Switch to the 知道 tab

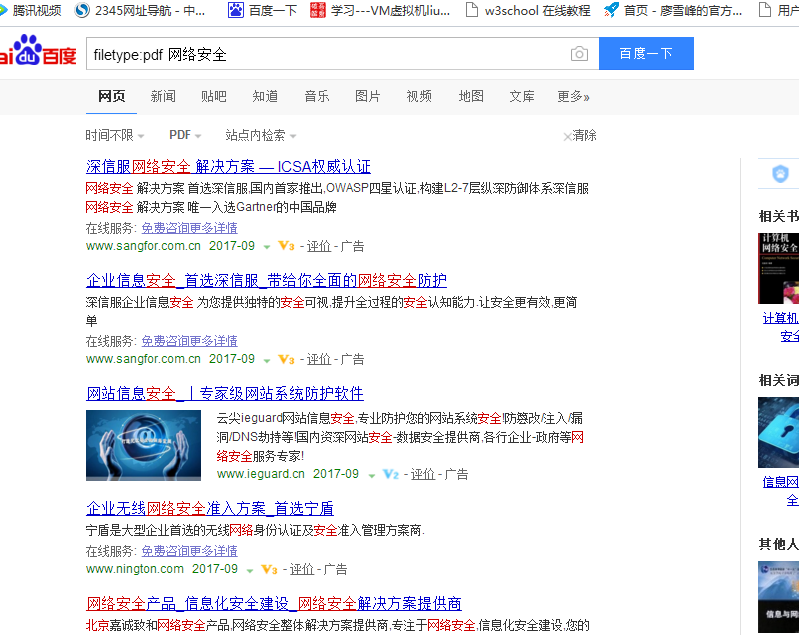click(x=265, y=96)
